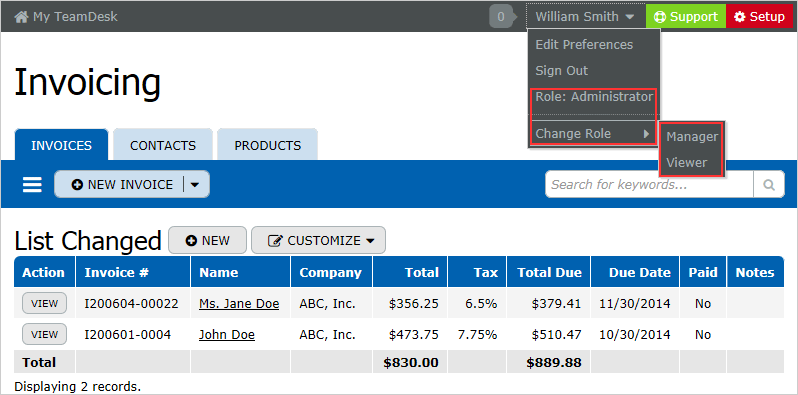Screen dimensions: 798x395
Task: Select Sign Out in the menu
Action: coord(561,71)
